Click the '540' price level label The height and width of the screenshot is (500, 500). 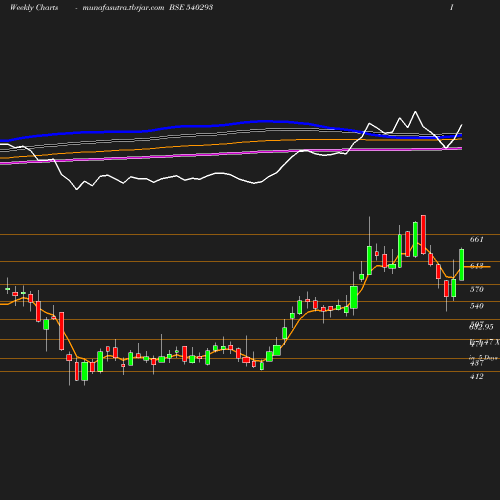point(476,306)
